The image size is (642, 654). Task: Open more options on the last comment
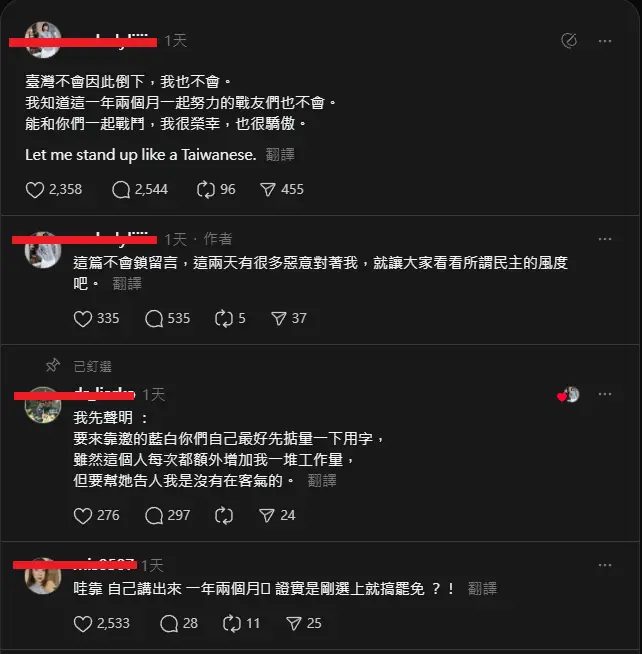[605, 565]
